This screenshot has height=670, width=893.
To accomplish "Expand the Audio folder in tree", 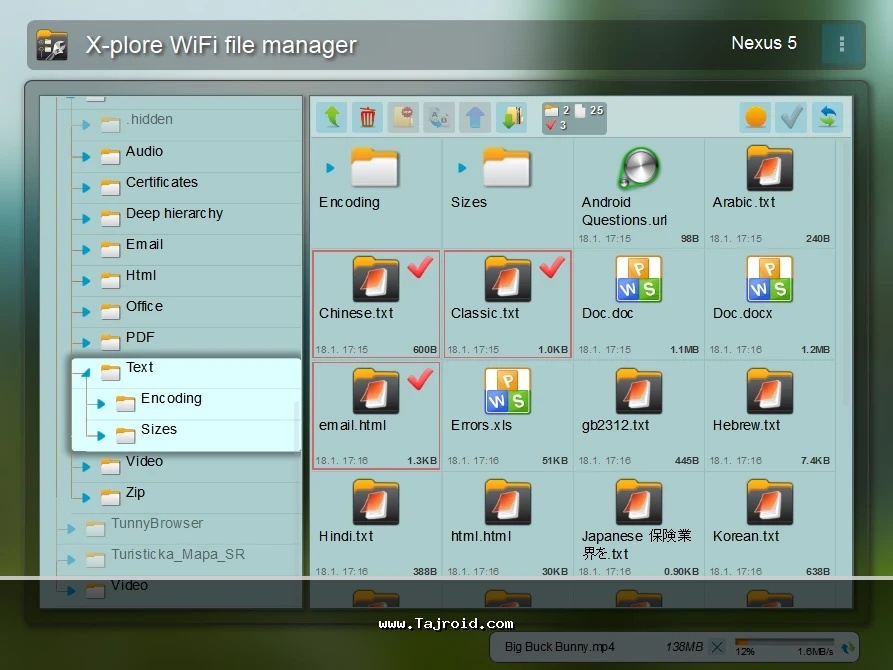I will (x=86, y=156).
